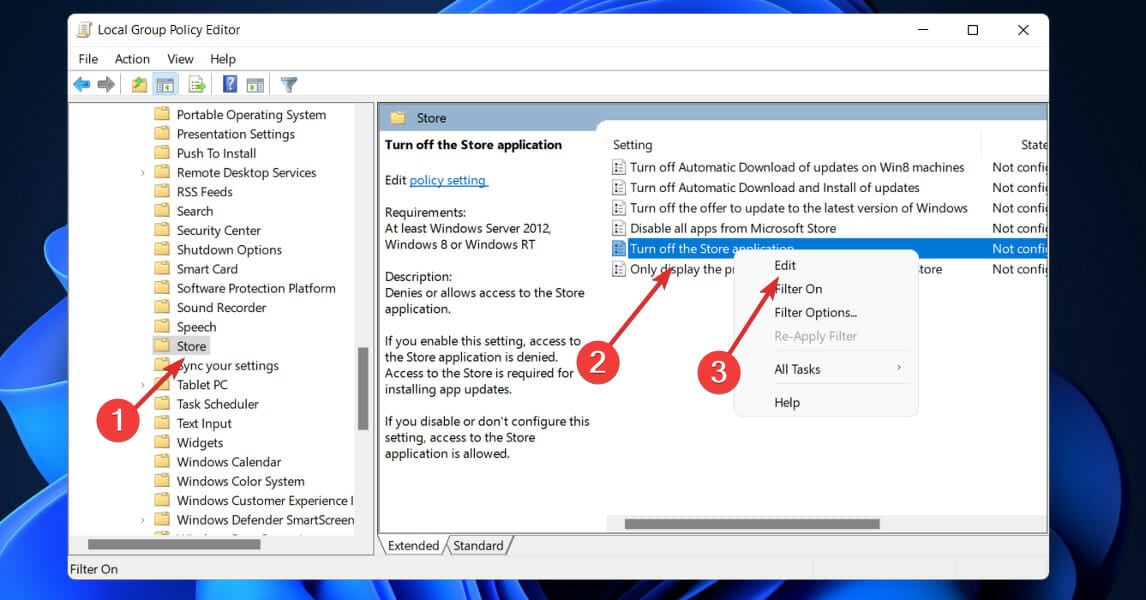Click folder icon next to Sound Recorder
1146x600 pixels.
click(162, 308)
